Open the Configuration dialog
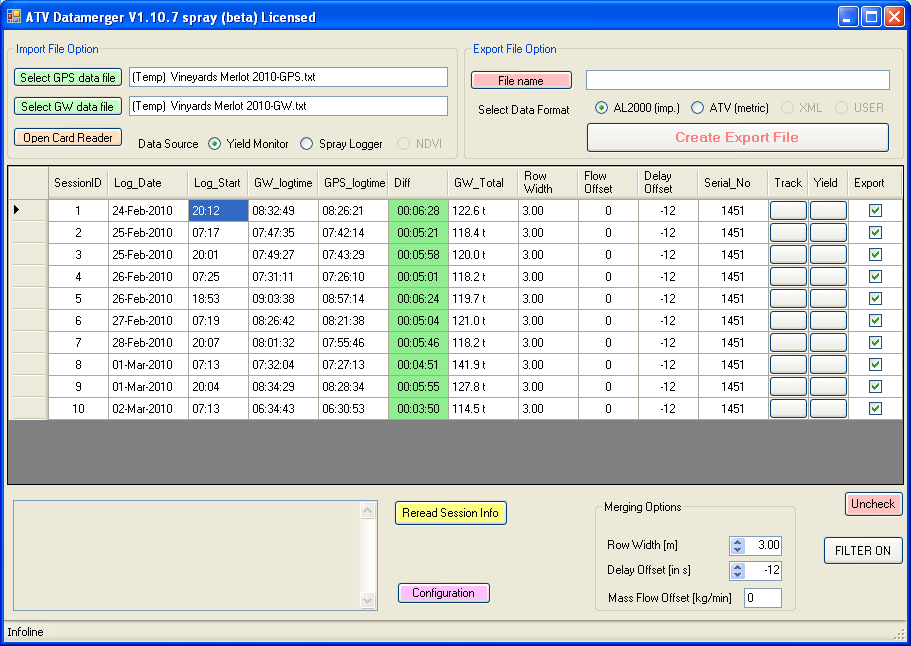 click(443, 593)
